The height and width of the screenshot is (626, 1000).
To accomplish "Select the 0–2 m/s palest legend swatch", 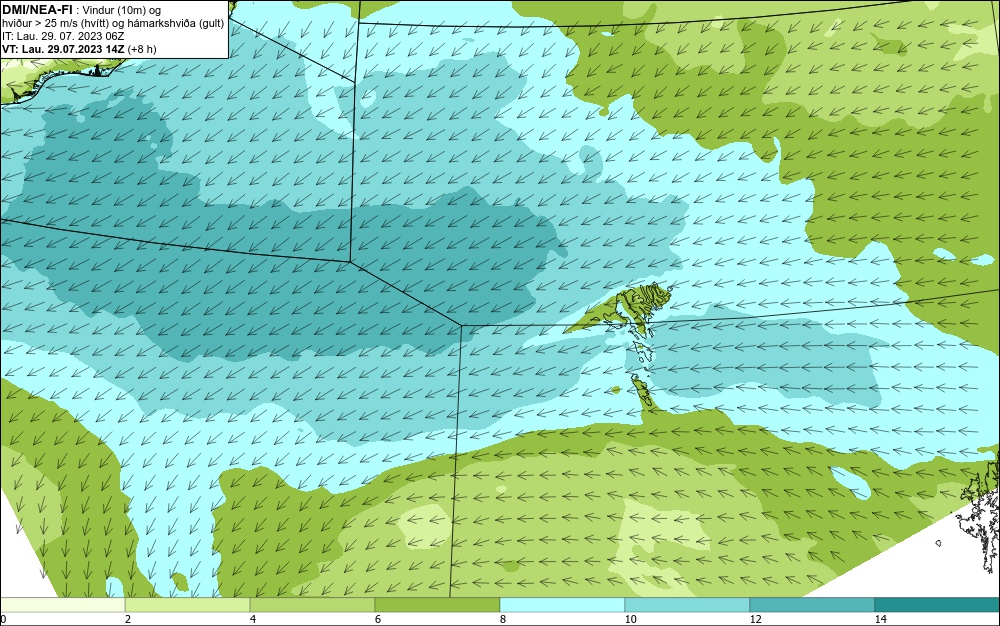I will [x=62, y=605].
